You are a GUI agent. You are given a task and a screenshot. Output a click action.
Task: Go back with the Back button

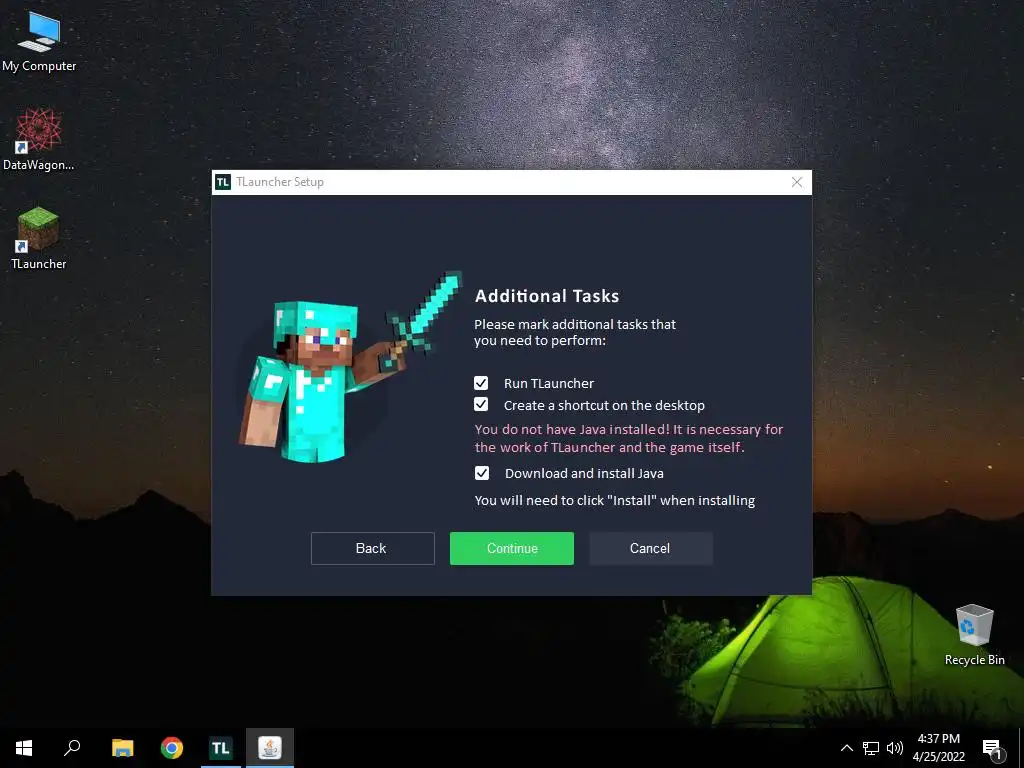(372, 548)
